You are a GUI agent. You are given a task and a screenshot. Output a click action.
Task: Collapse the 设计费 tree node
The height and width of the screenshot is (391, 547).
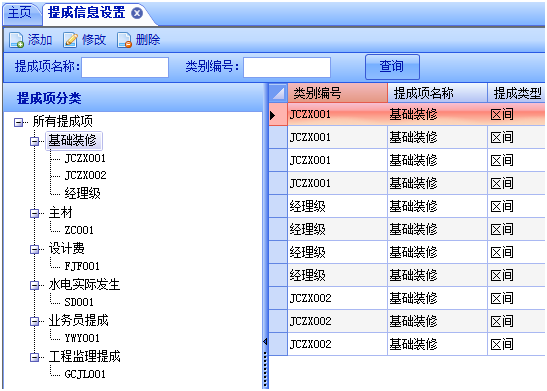[34, 249]
